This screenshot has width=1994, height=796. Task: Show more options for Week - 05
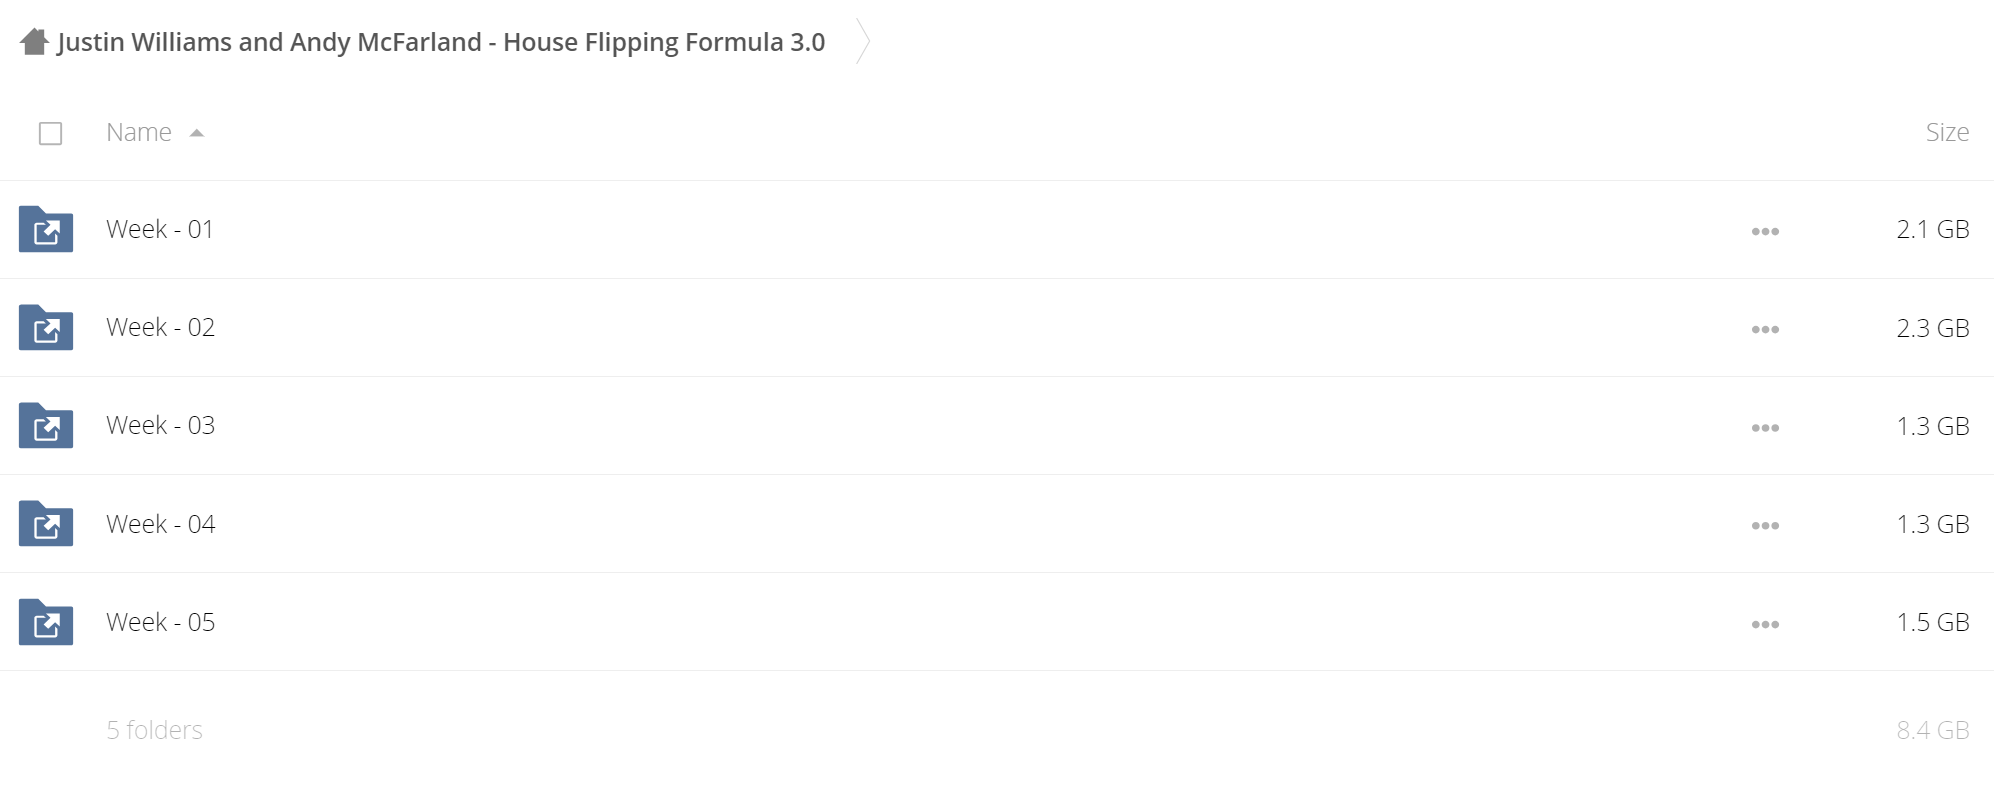point(1765,624)
